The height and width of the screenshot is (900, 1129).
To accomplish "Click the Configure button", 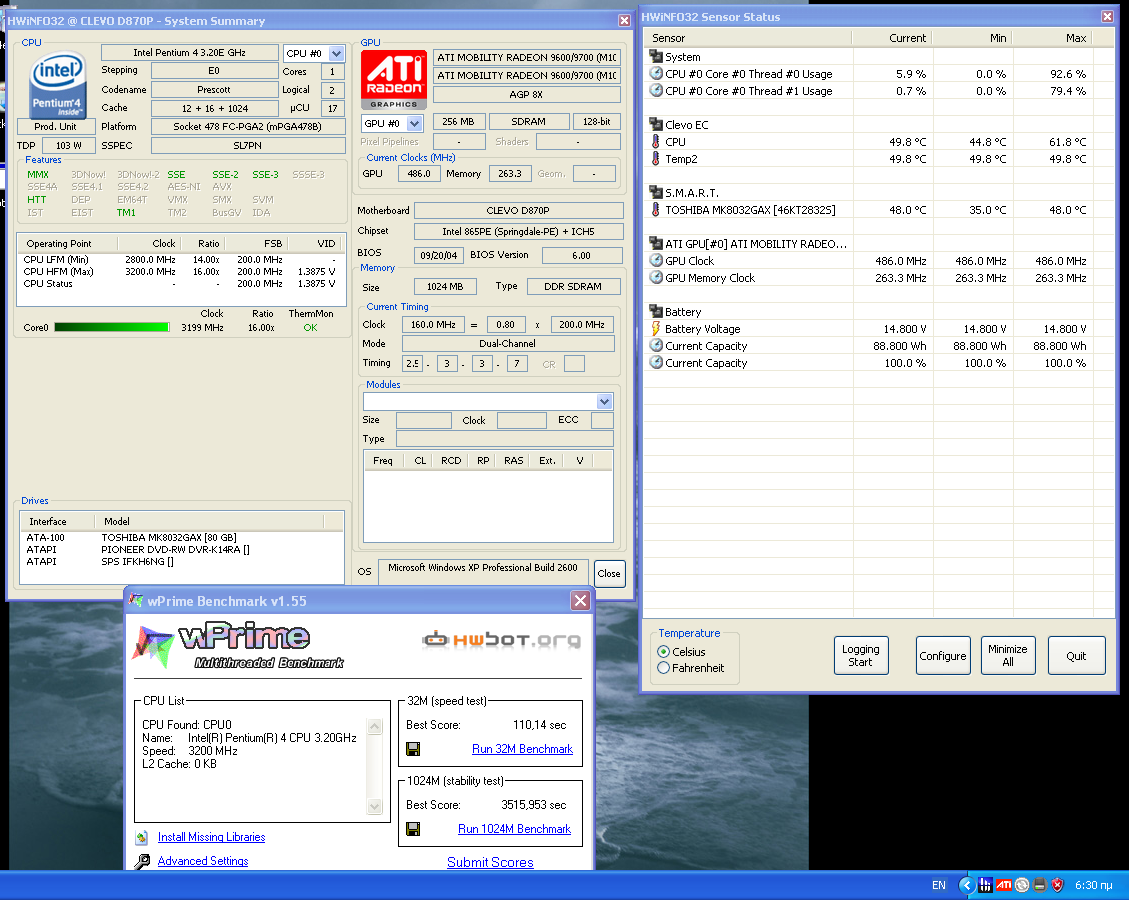I will point(943,655).
